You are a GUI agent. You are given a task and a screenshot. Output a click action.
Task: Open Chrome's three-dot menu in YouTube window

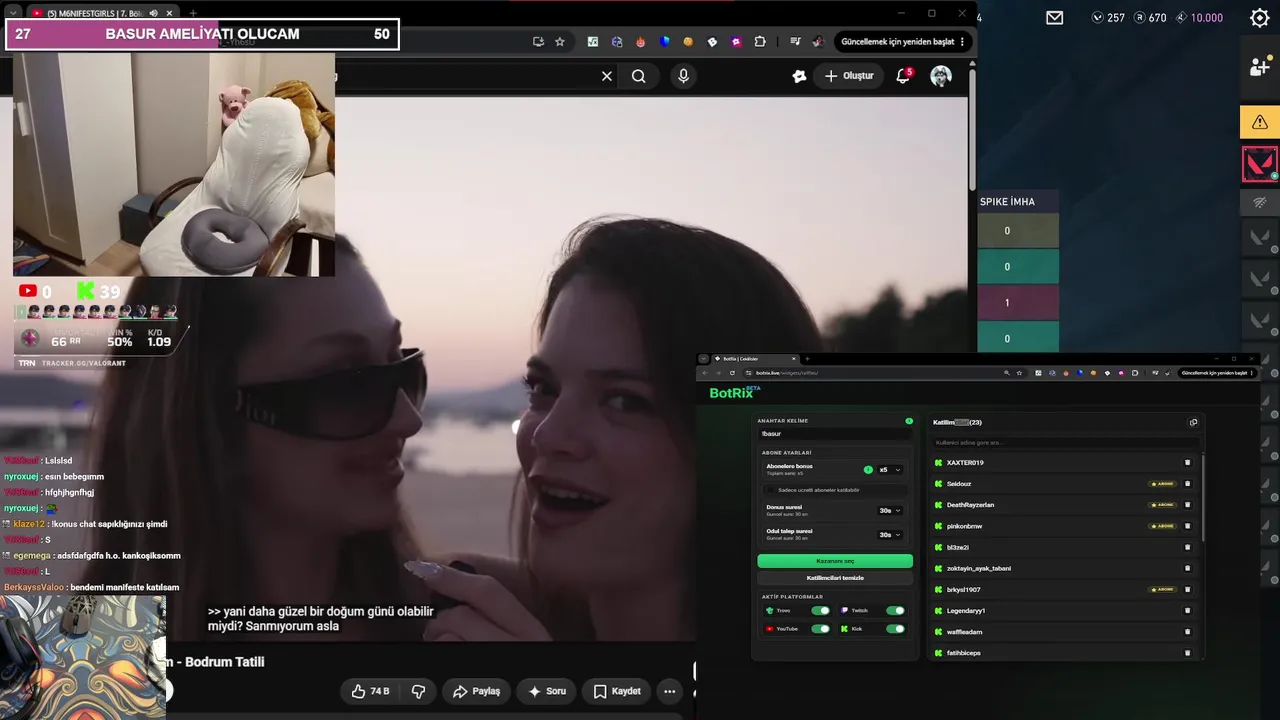962,42
